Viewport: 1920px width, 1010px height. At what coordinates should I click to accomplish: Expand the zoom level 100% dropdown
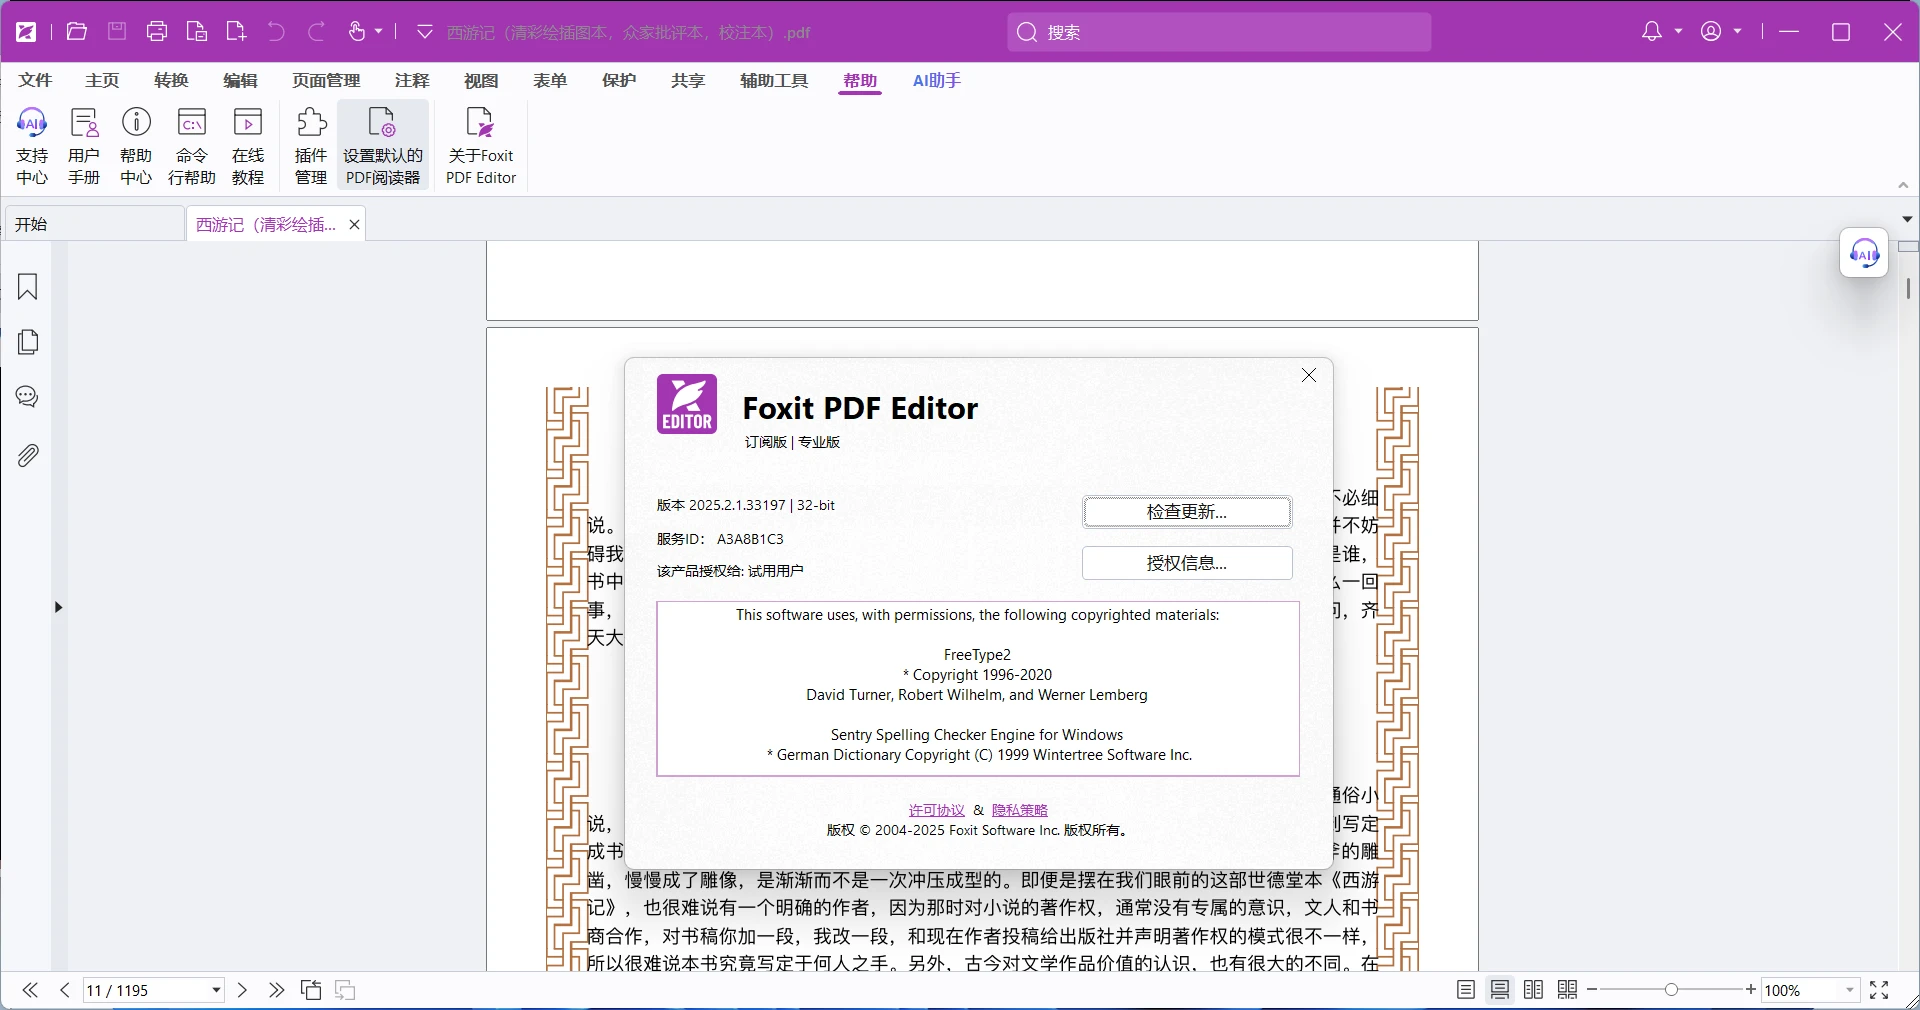coord(1850,991)
